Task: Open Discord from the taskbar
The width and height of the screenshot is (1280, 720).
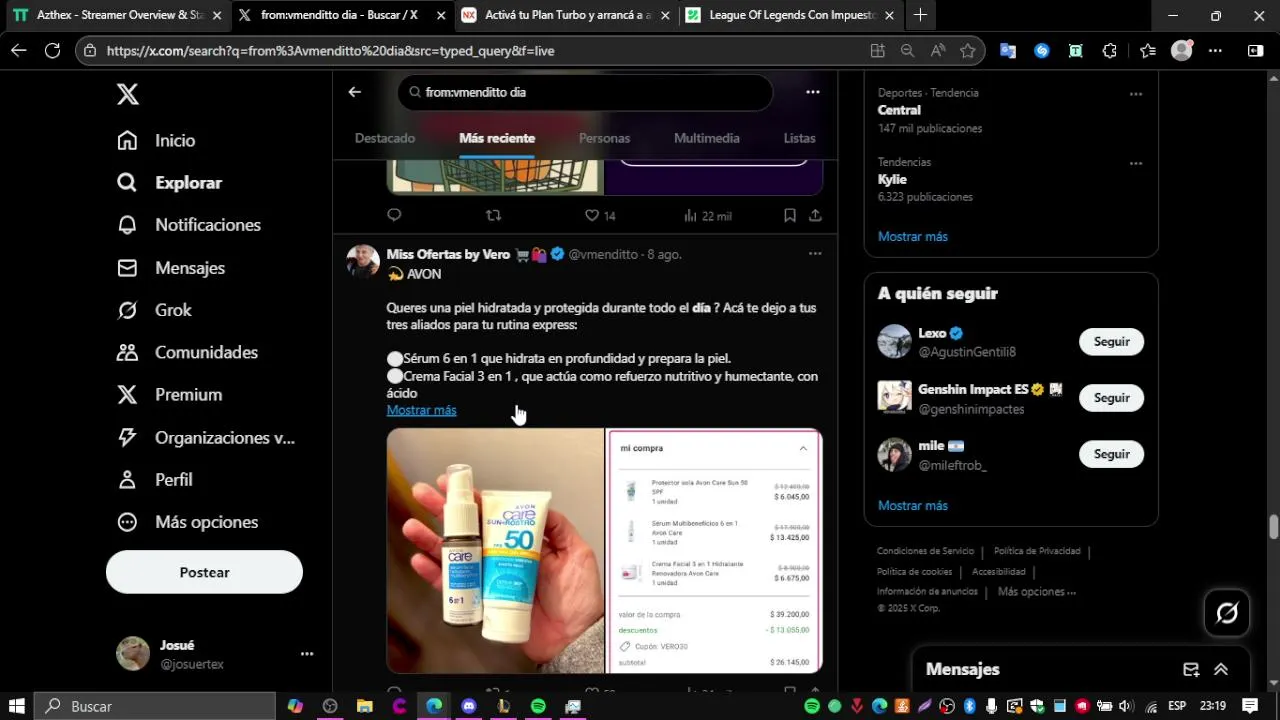Action: (469, 706)
